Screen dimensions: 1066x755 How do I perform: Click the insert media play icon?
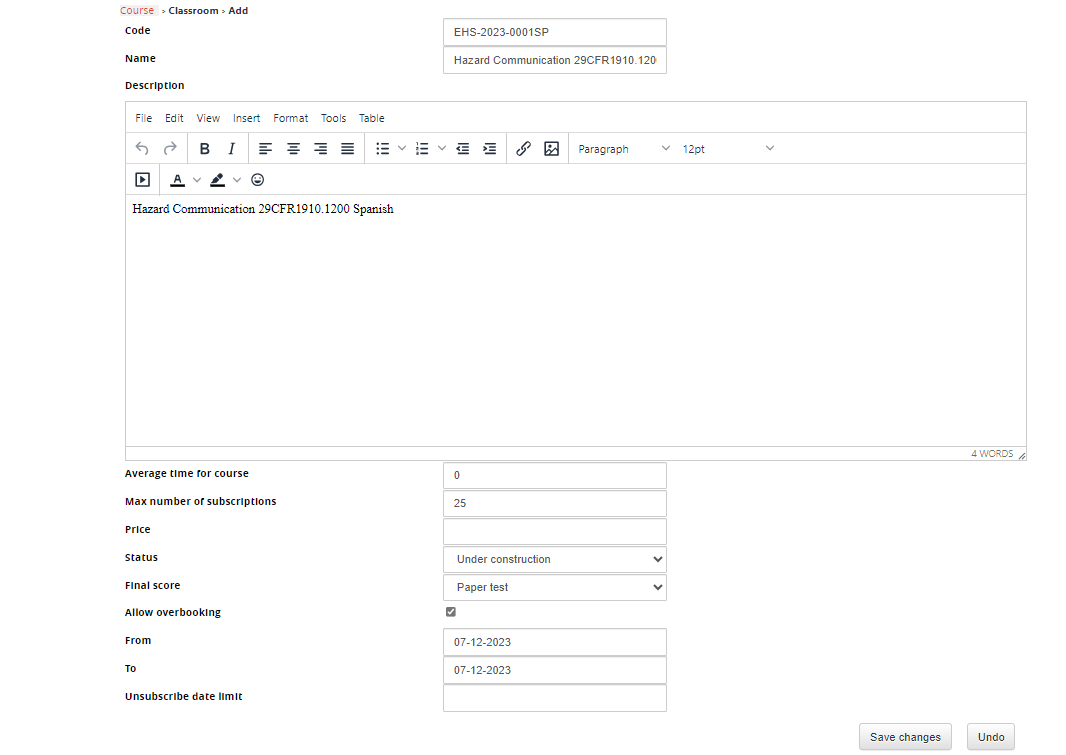pos(143,180)
